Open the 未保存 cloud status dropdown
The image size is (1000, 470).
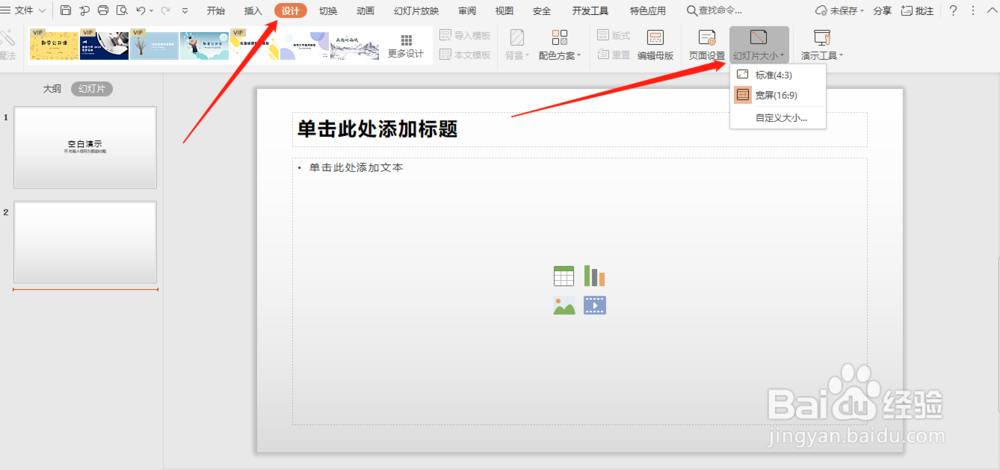840,11
